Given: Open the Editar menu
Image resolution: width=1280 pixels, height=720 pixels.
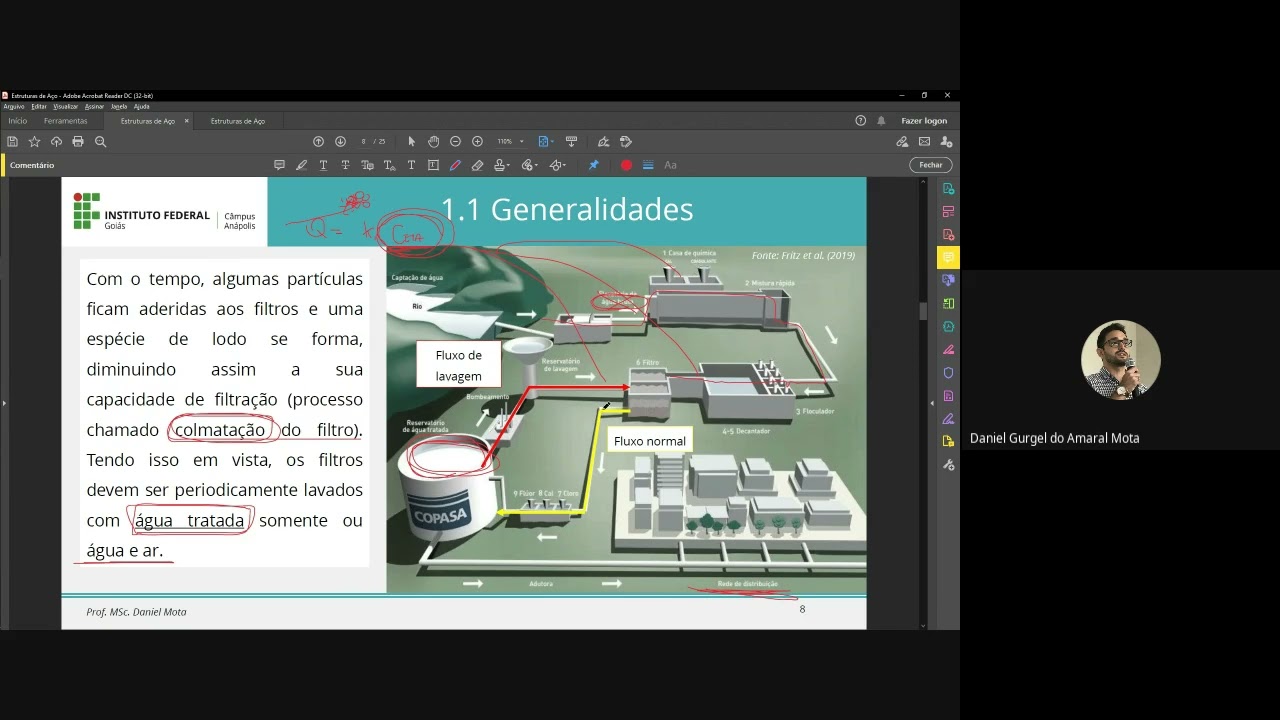Looking at the screenshot, I should 39,106.
